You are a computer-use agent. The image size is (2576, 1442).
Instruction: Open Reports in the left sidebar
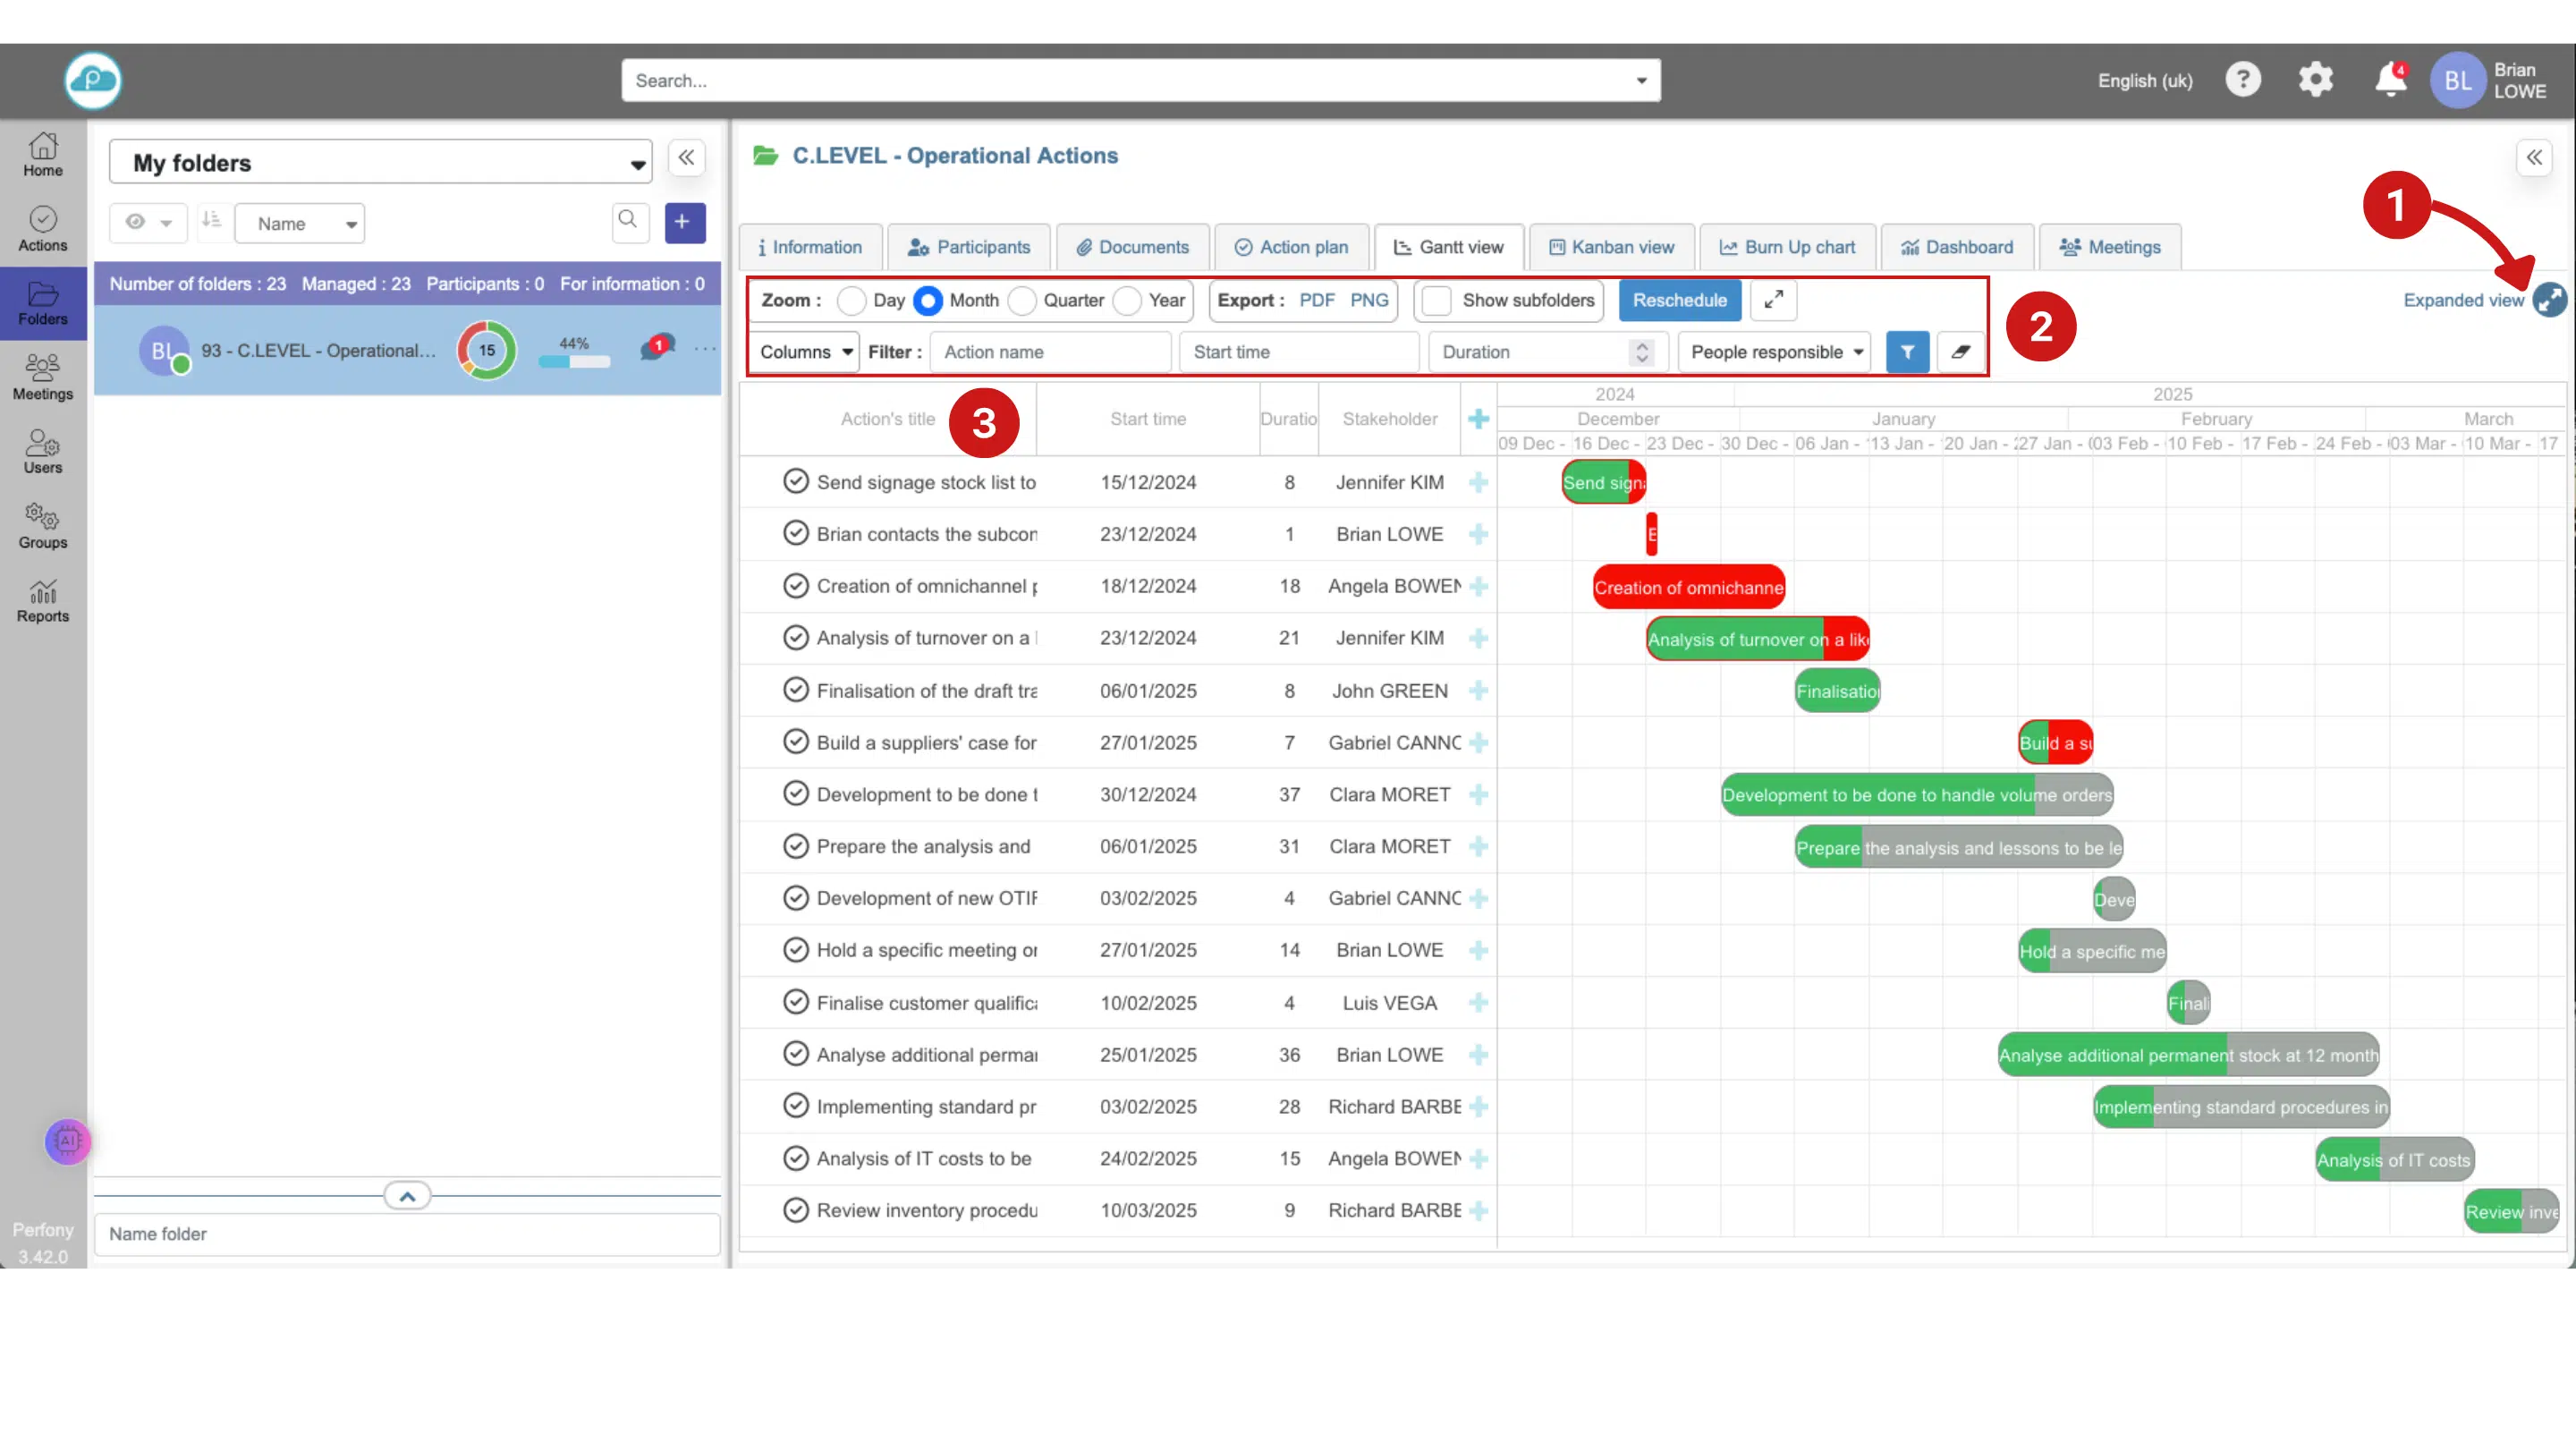(43, 601)
